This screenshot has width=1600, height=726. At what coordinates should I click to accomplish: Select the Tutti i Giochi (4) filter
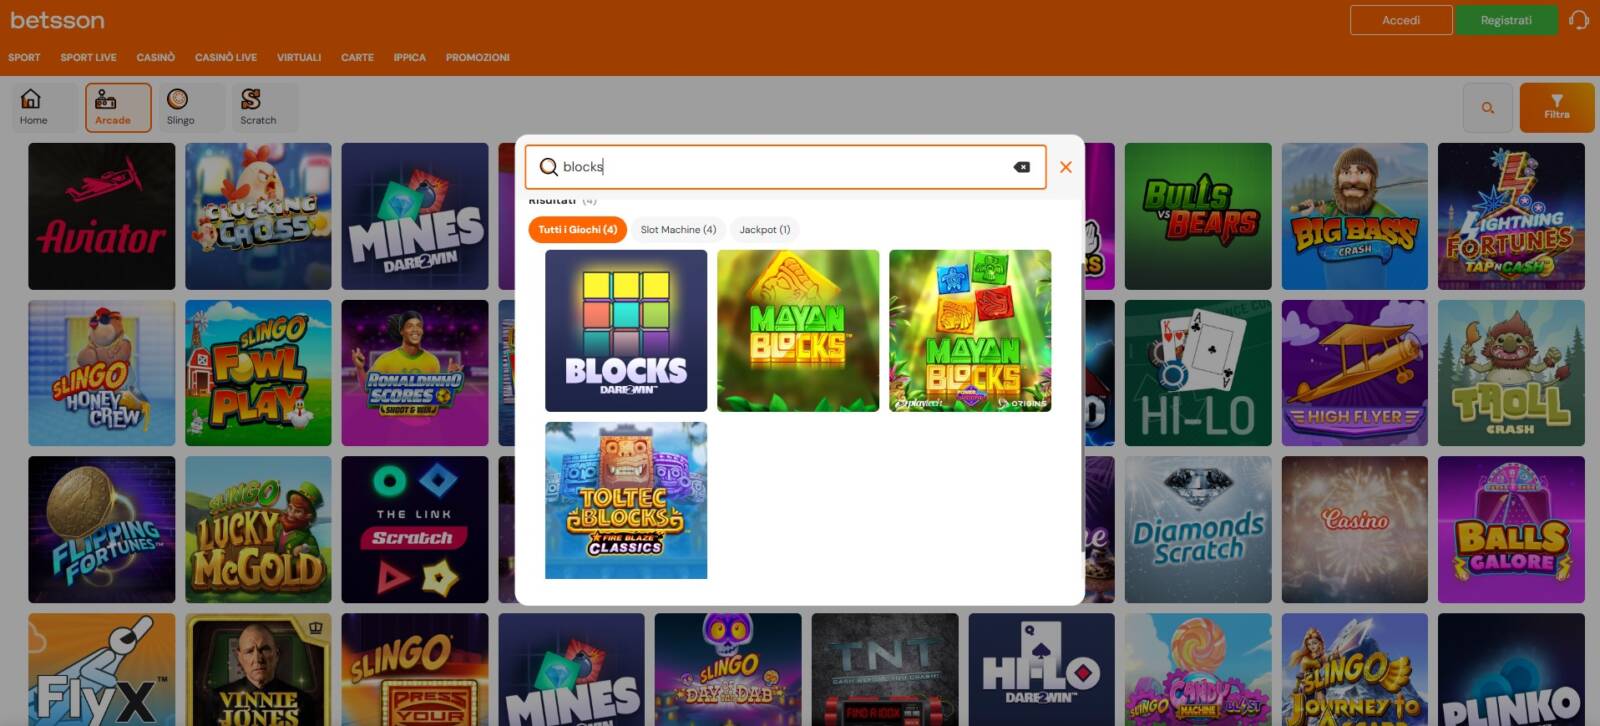577,230
